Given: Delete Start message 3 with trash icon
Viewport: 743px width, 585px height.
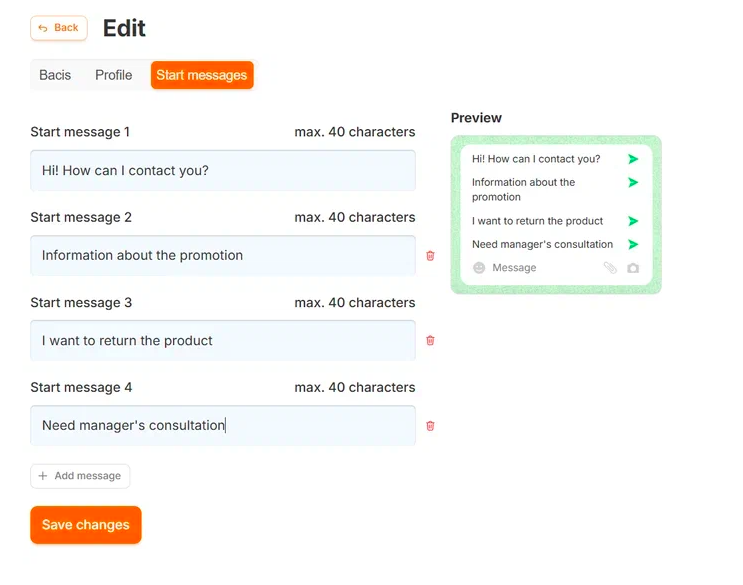Looking at the screenshot, I should (x=430, y=340).
